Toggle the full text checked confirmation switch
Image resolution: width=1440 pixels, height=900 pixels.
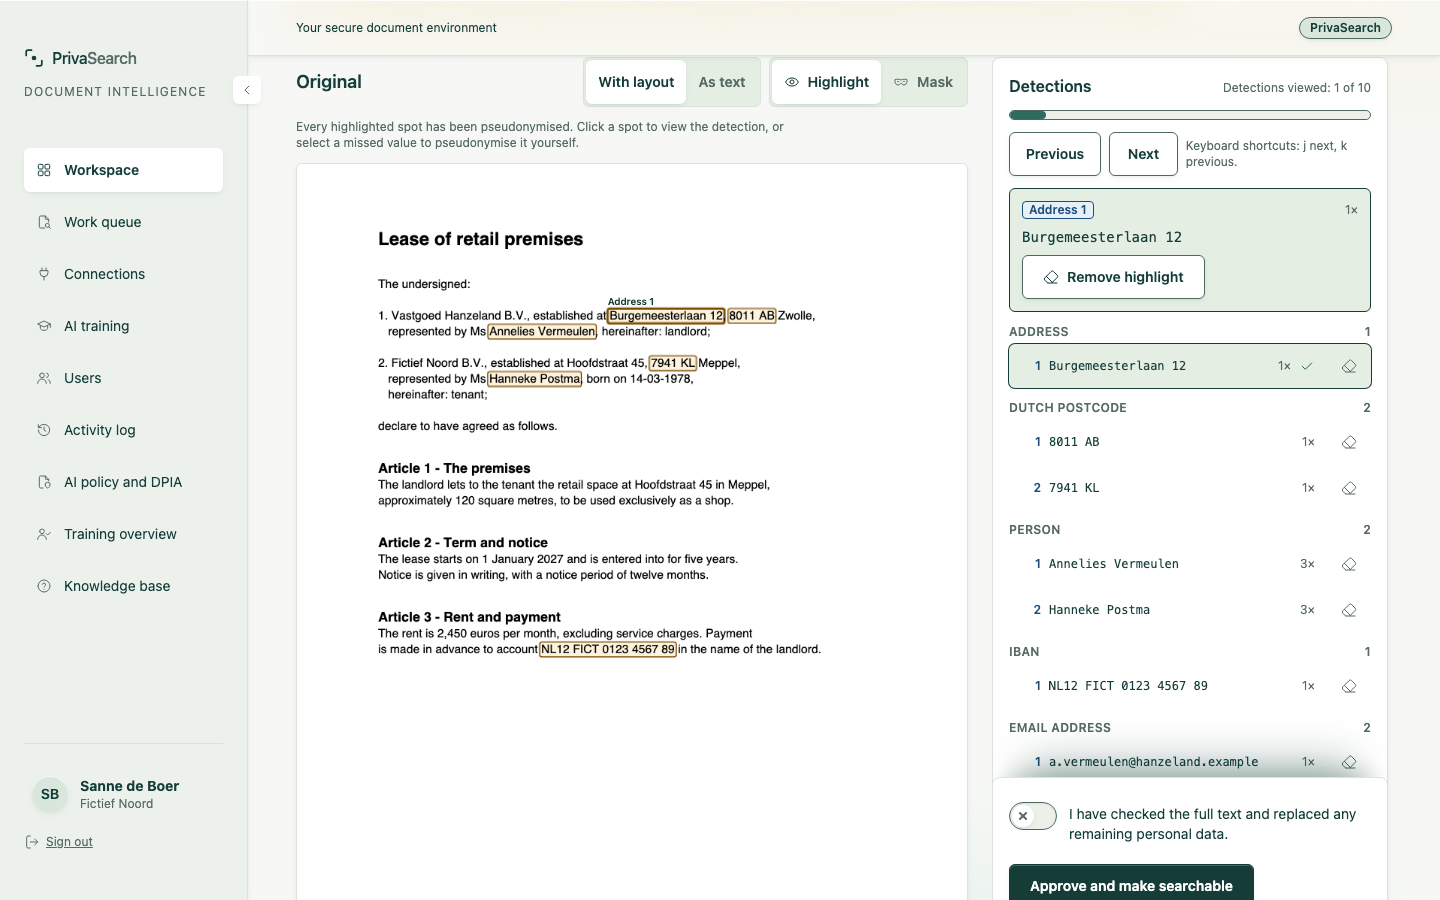(1033, 816)
